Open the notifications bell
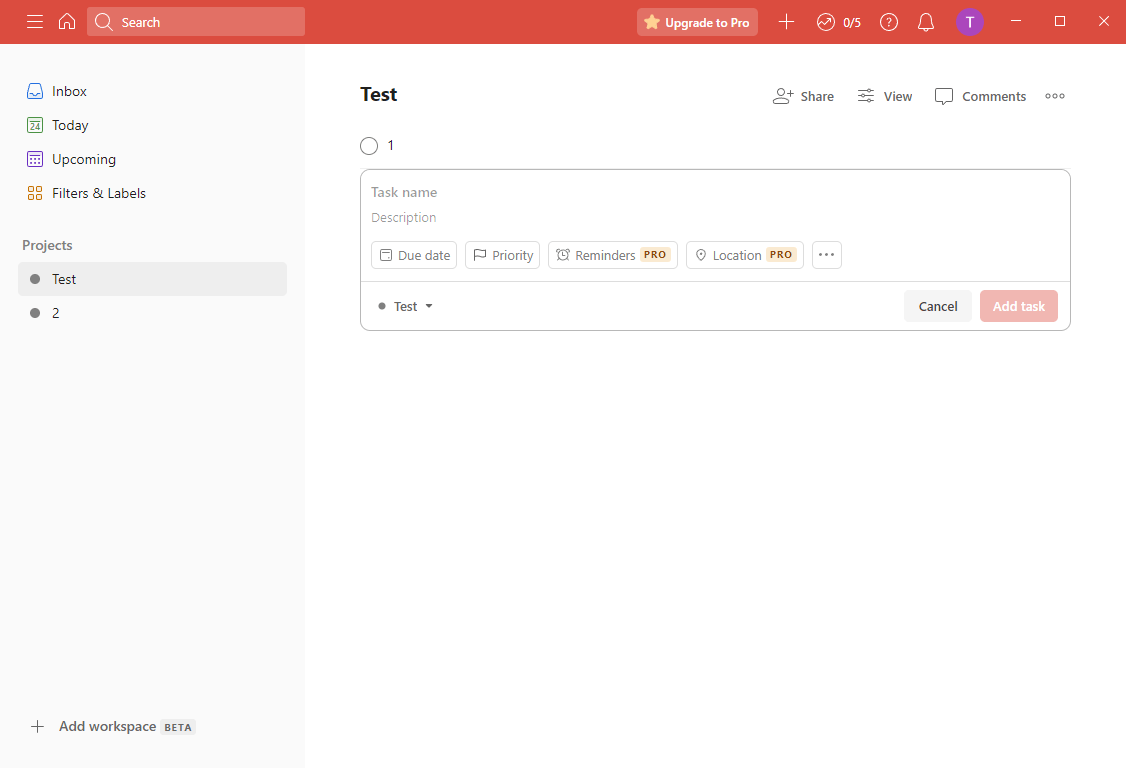1126x768 pixels. [x=926, y=22]
